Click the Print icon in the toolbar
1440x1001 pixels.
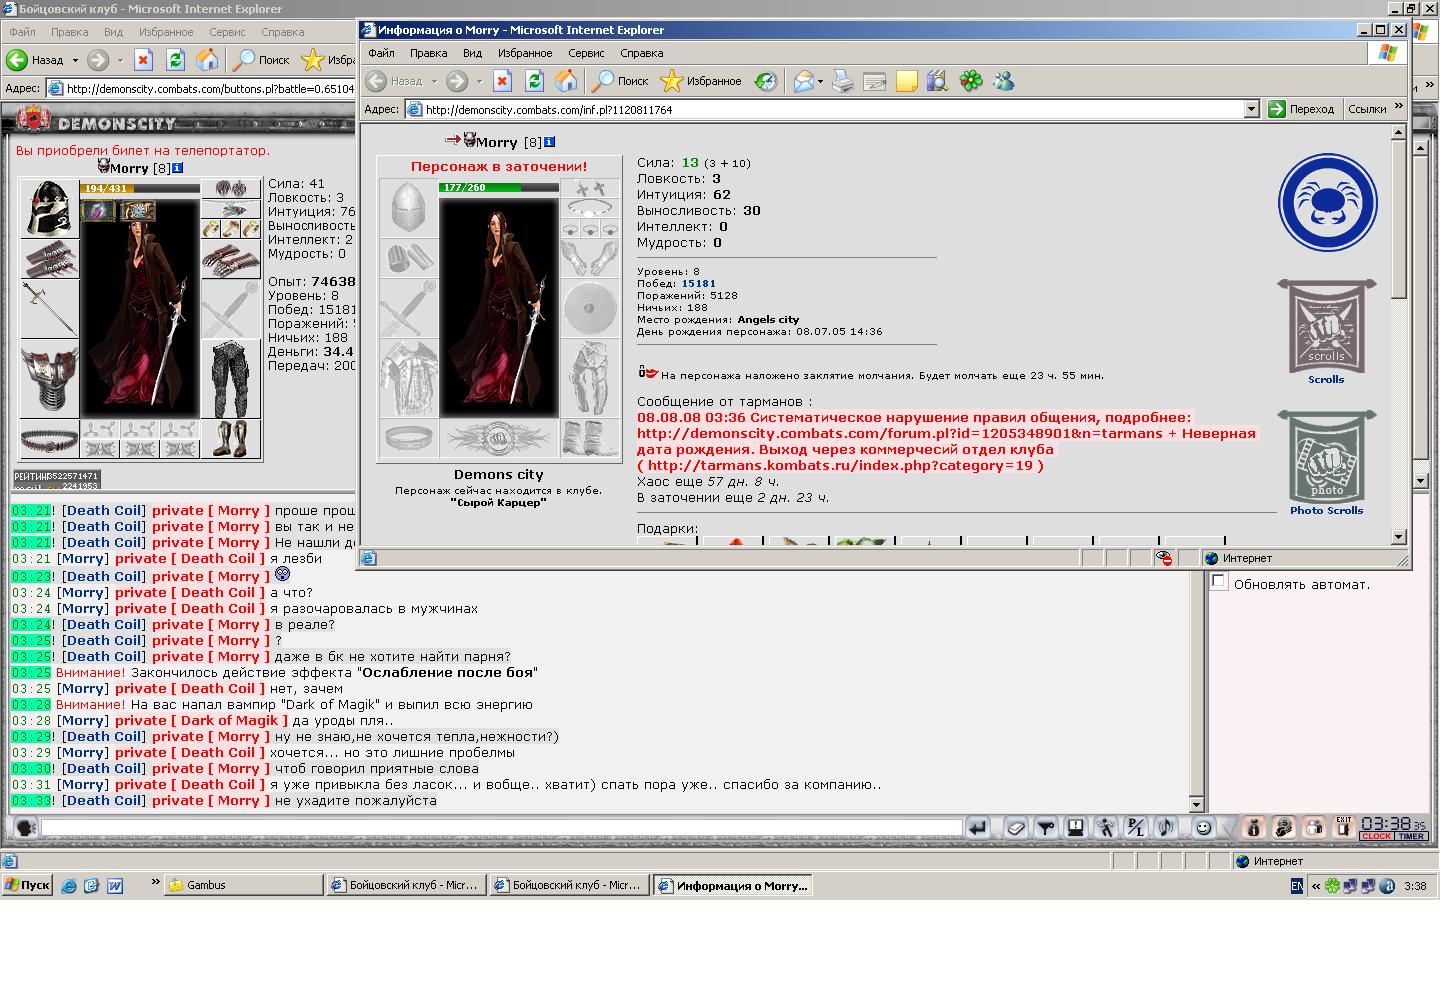point(843,81)
